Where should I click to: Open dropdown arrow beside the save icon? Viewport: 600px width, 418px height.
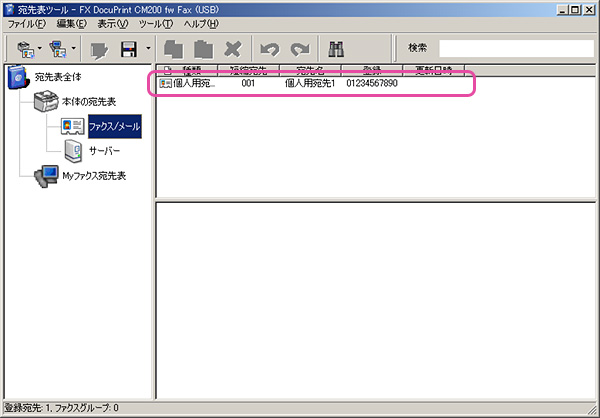[147, 48]
